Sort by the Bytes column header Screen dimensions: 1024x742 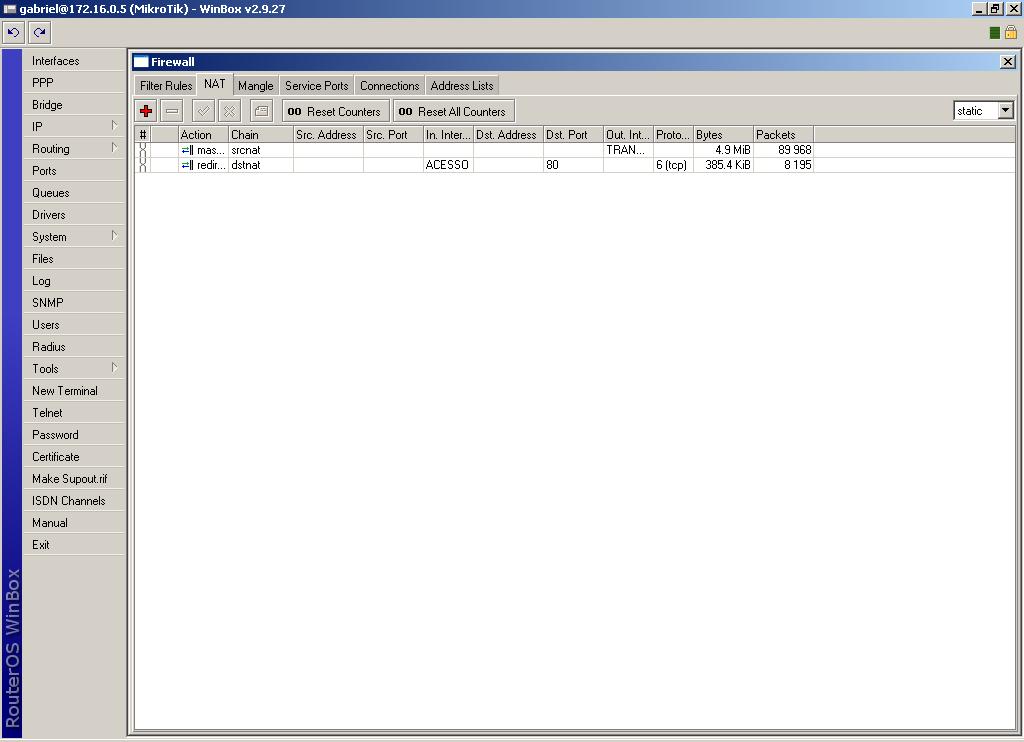point(723,135)
